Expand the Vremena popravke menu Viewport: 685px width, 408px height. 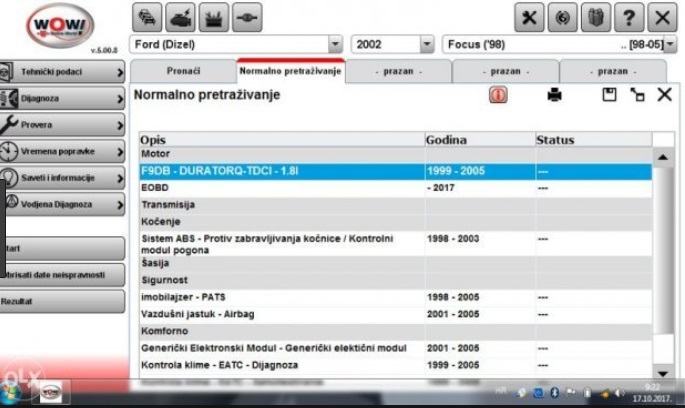coord(62,152)
